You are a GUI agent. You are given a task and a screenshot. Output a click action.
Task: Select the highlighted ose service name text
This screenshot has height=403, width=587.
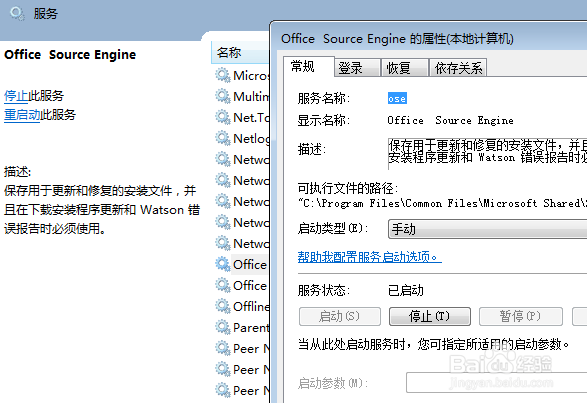click(397, 99)
